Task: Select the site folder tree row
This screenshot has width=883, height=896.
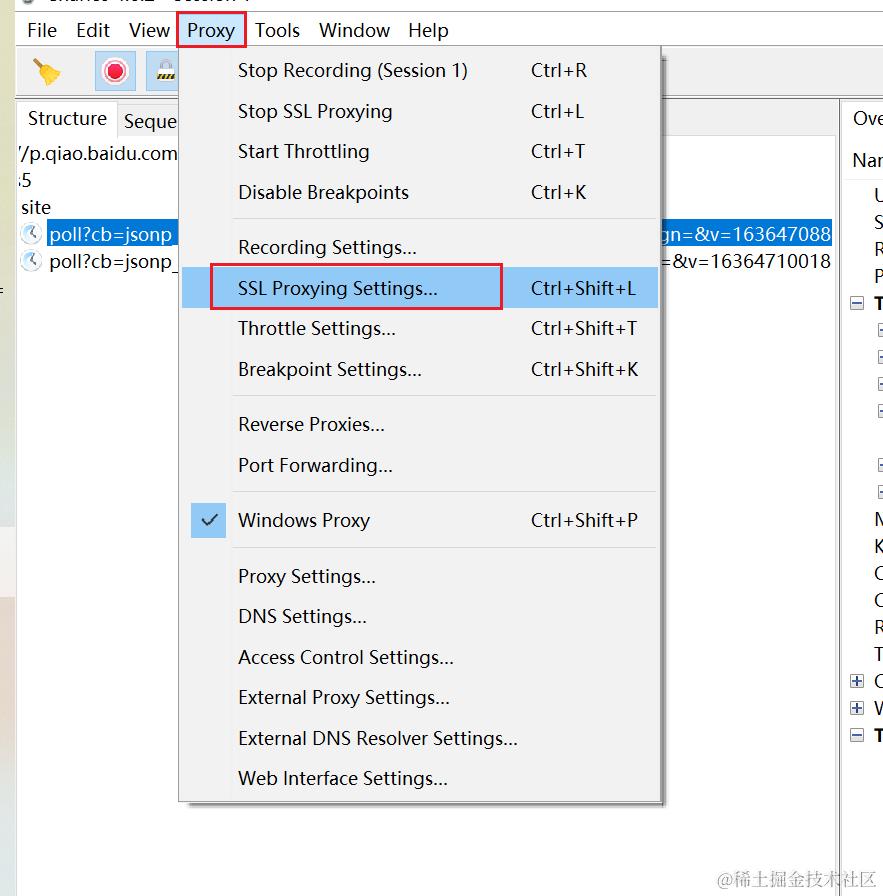Action: 35,207
